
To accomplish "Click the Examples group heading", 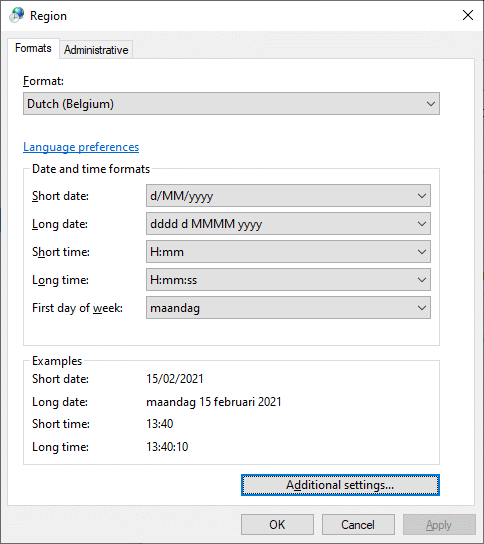I will point(57,361).
